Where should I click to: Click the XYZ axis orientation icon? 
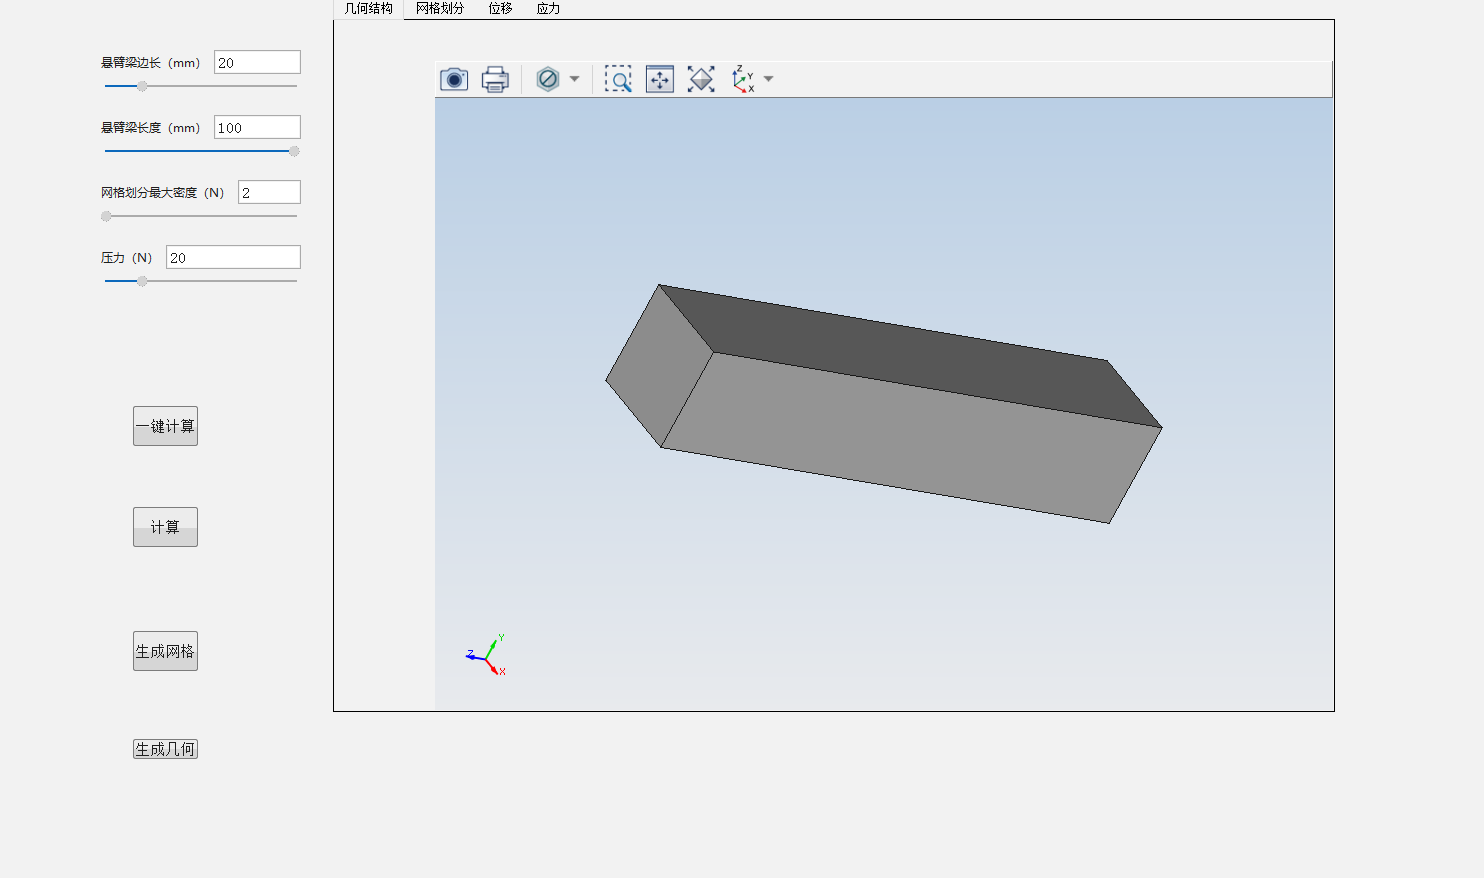point(743,79)
